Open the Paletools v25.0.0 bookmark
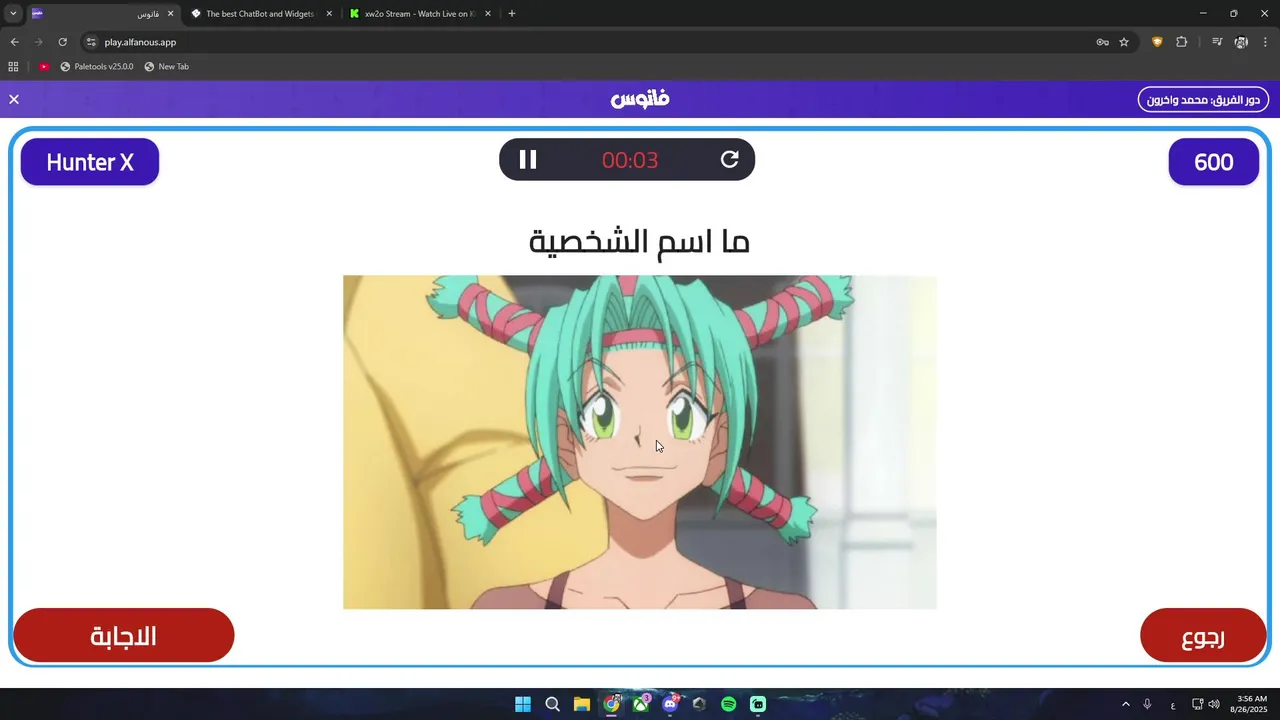 (x=96, y=67)
